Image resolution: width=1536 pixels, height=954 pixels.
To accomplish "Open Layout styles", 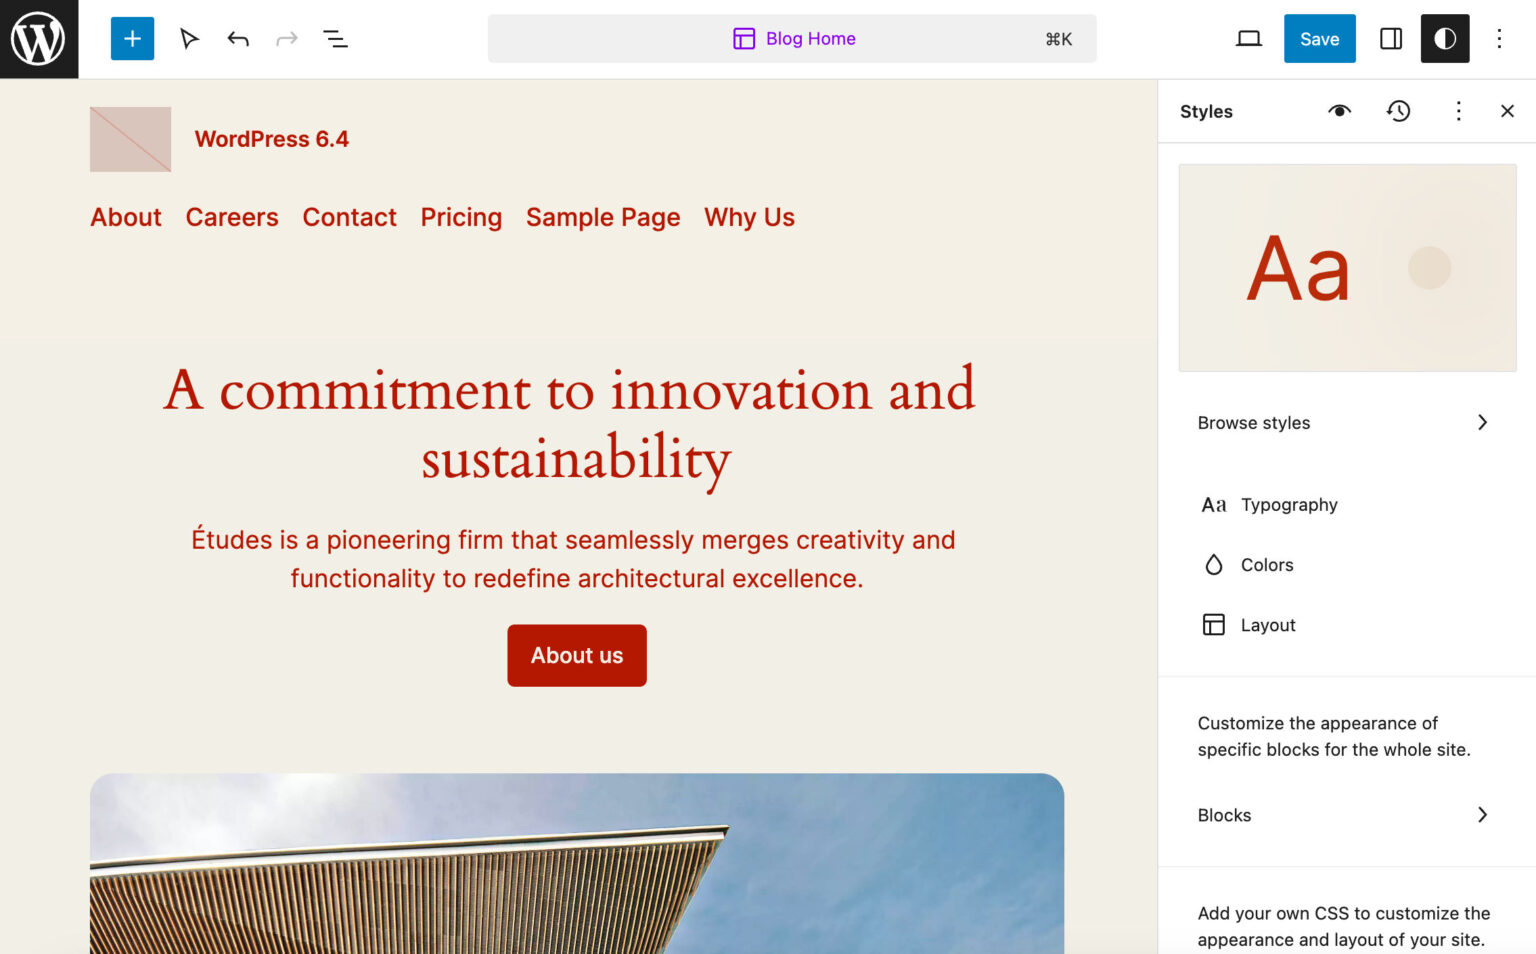I will 1268,624.
